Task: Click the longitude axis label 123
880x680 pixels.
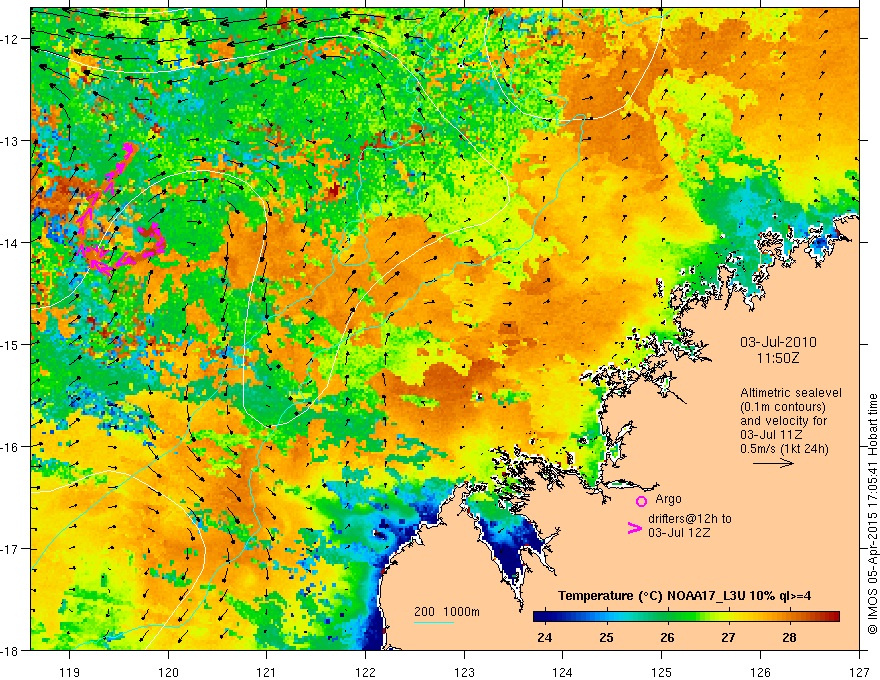Action: [464, 672]
